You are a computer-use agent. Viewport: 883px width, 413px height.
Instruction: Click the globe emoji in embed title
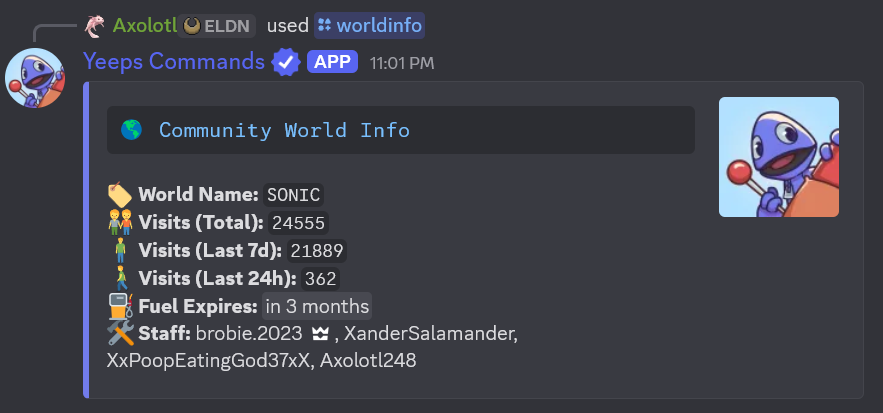131,130
